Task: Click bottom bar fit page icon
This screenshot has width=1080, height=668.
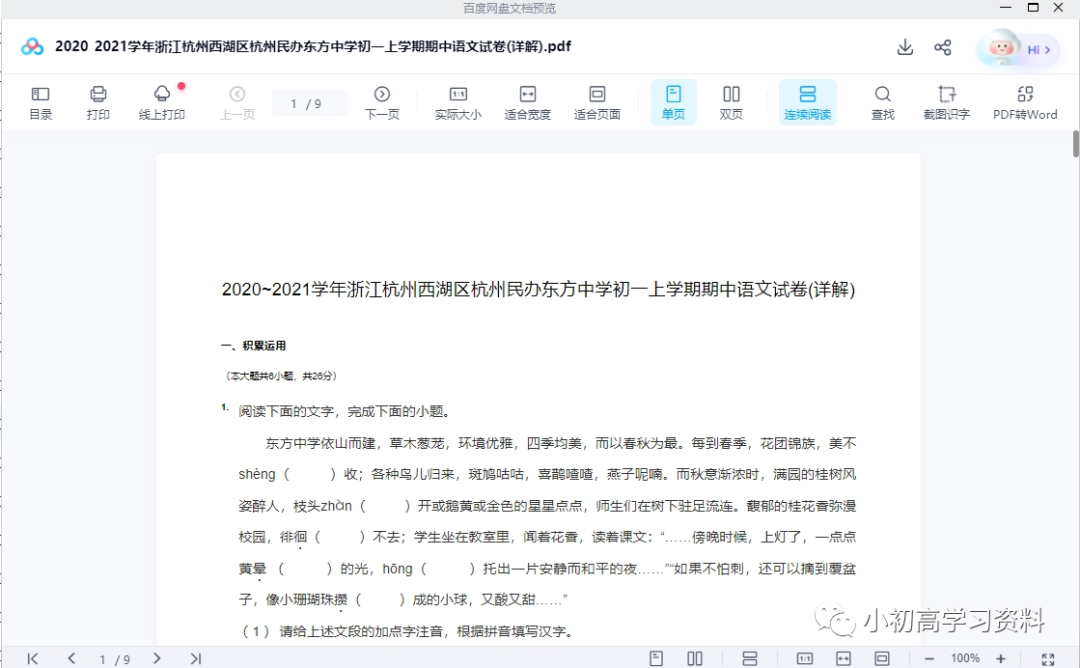Action: (x=882, y=658)
